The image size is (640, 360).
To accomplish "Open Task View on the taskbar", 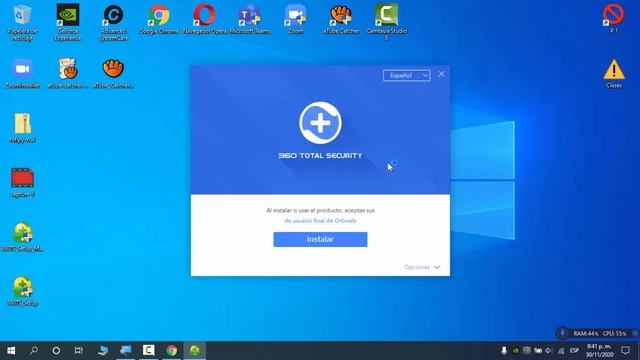I will click(79, 351).
